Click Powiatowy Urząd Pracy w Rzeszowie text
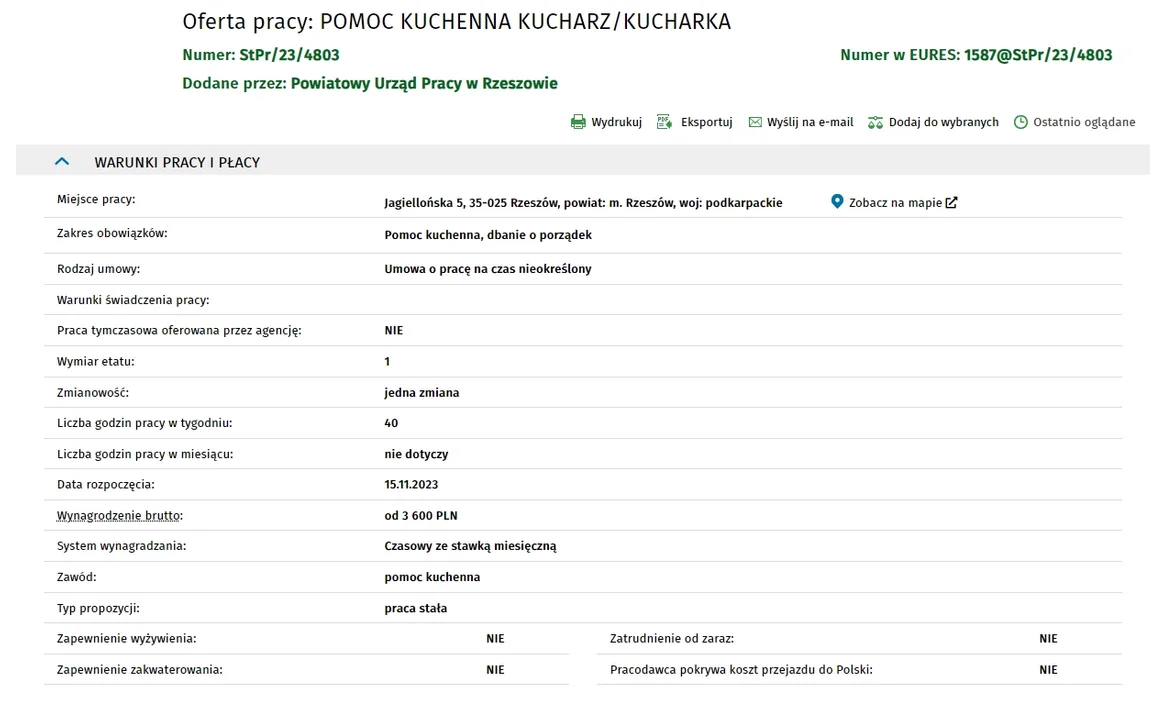This screenshot has height=720, width=1169. (x=424, y=83)
